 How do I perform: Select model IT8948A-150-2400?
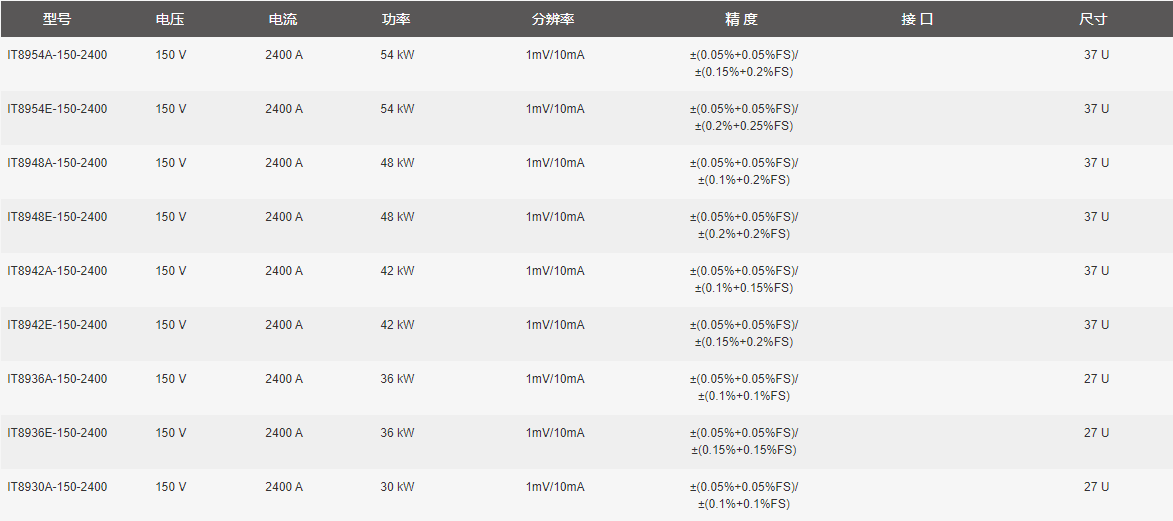pos(58,162)
